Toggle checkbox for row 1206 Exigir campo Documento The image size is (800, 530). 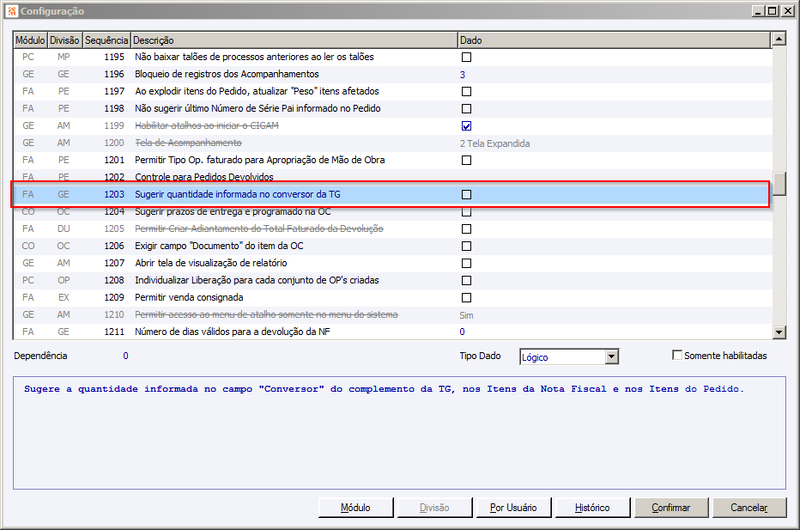[466, 246]
